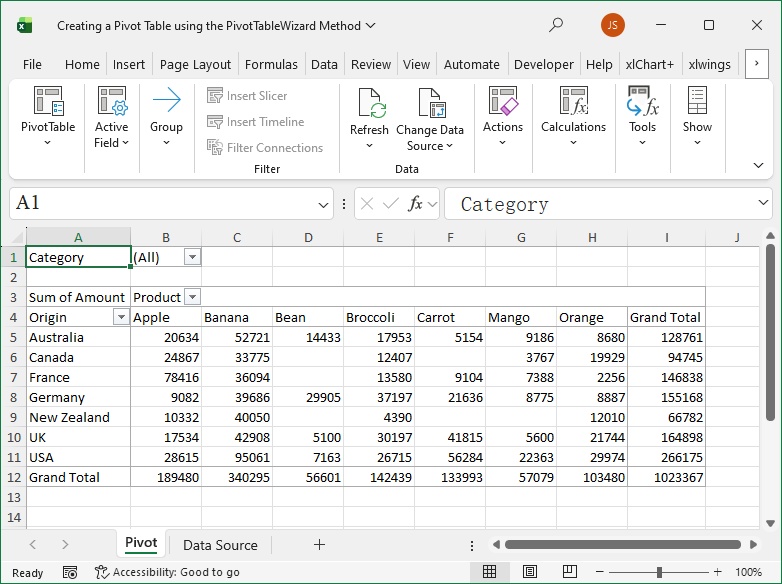The width and height of the screenshot is (782, 584).
Task: Select the cell containing Germany
Action: click(x=78, y=397)
